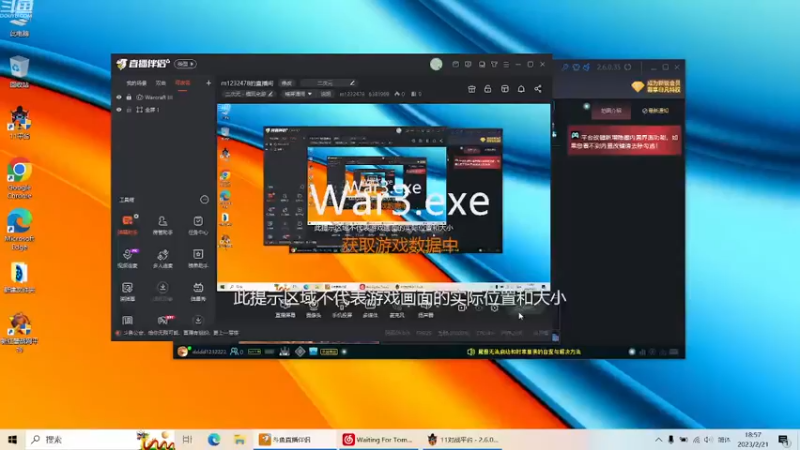Click the padlock icon above preview
The image size is (800, 450).
click(x=488, y=89)
